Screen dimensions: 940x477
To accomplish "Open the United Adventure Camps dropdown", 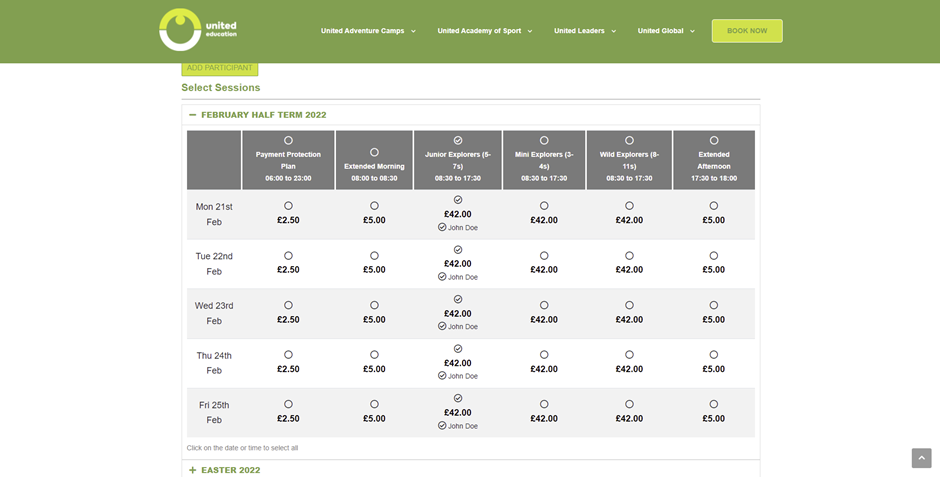I will [x=368, y=31].
